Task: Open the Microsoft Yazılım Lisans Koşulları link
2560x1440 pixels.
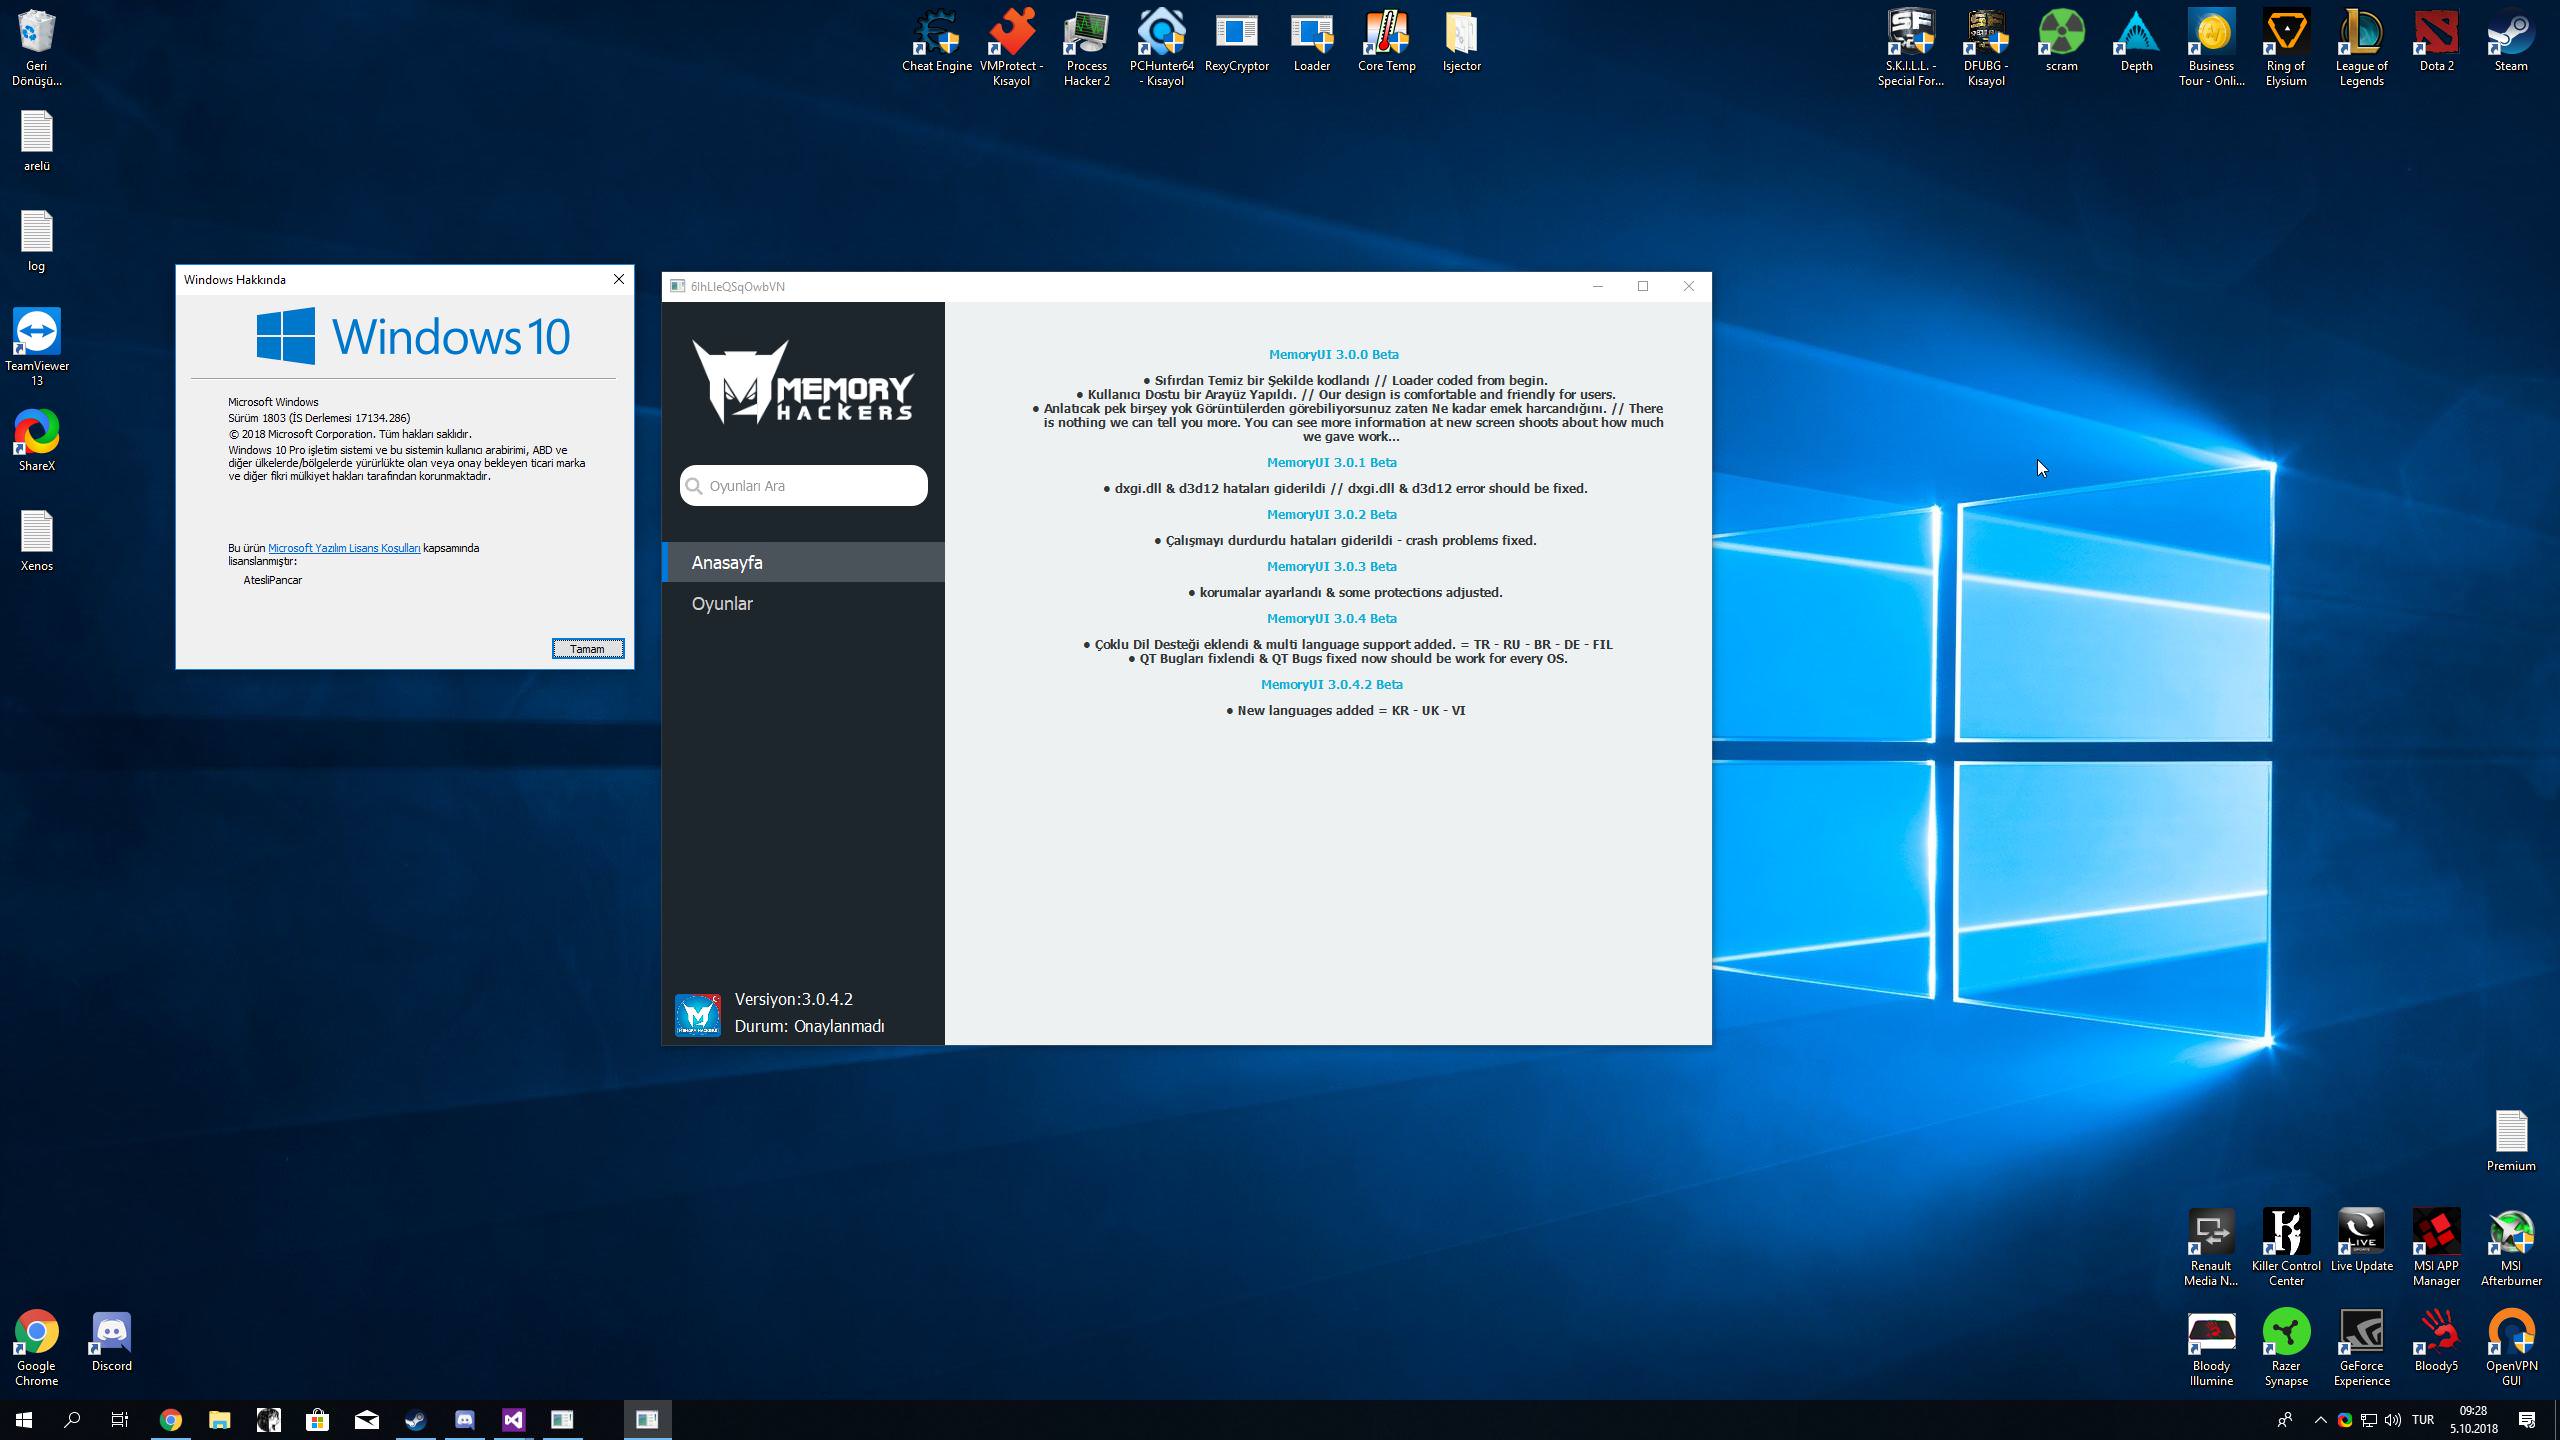Action: click(344, 548)
